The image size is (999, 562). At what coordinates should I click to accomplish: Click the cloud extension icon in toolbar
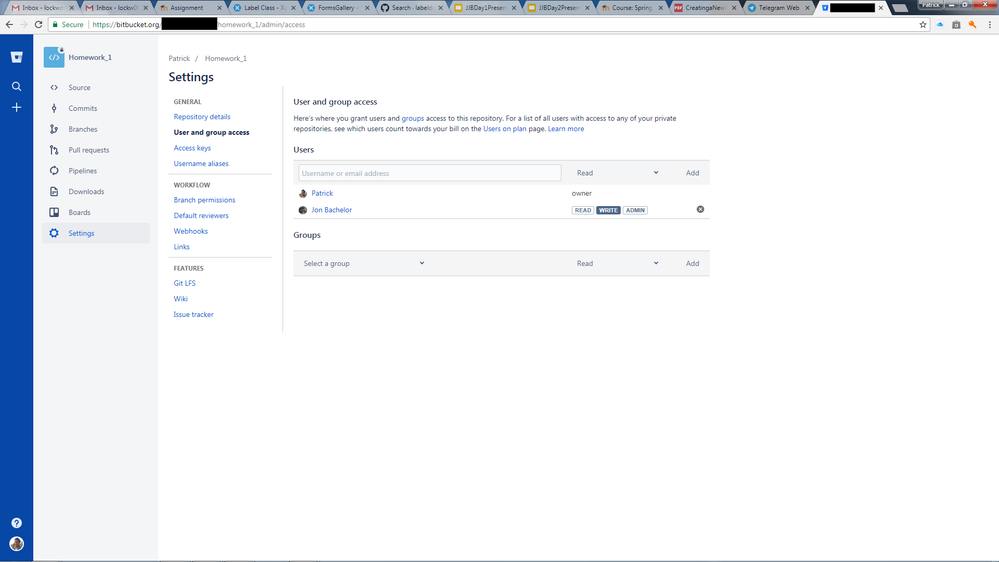(940, 24)
